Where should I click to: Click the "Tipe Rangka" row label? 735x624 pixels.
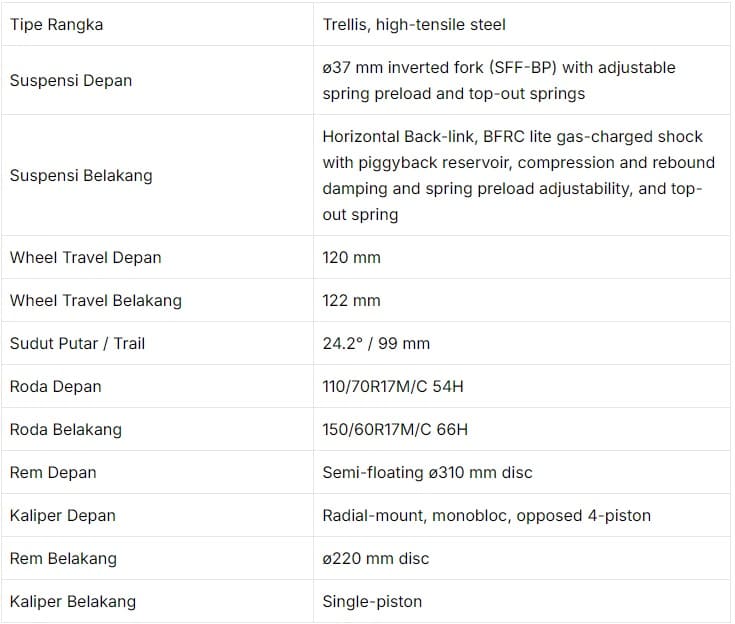(x=56, y=24)
